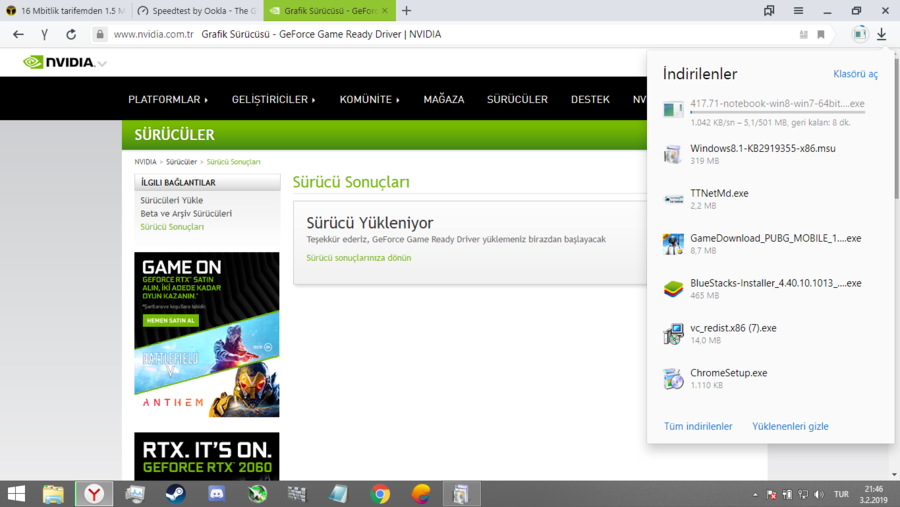Click the TTNetMd.exe file icon
Image resolution: width=900 pixels, height=507 pixels.
pos(673,199)
